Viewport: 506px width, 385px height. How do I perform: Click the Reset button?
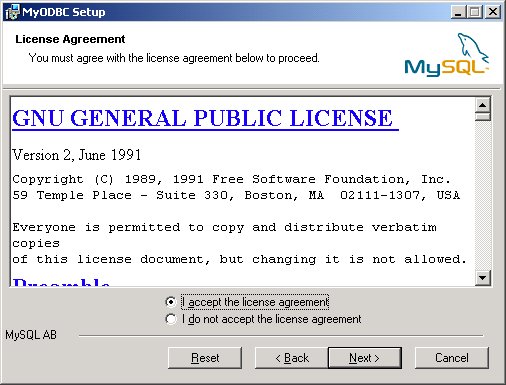click(x=205, y=358)
